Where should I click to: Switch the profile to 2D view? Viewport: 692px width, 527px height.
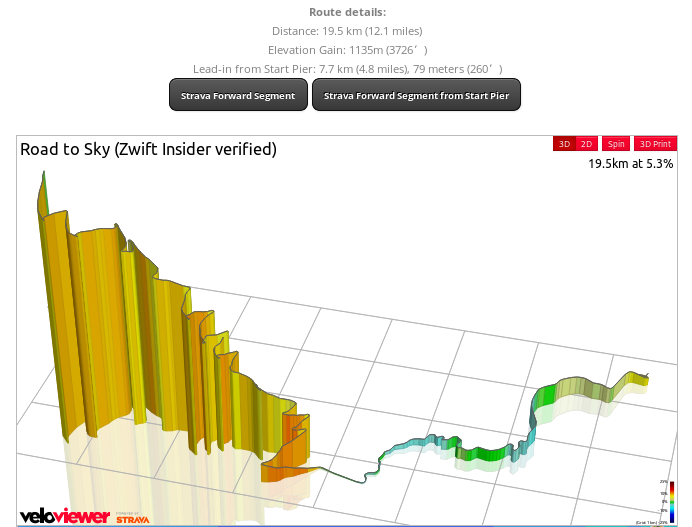tap(587, 144)
